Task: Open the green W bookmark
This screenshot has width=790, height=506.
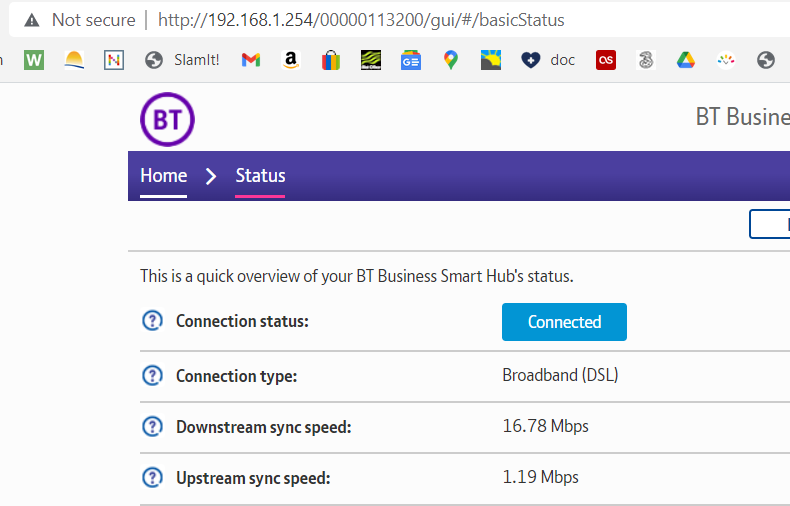Action: [x=34, y=60]
